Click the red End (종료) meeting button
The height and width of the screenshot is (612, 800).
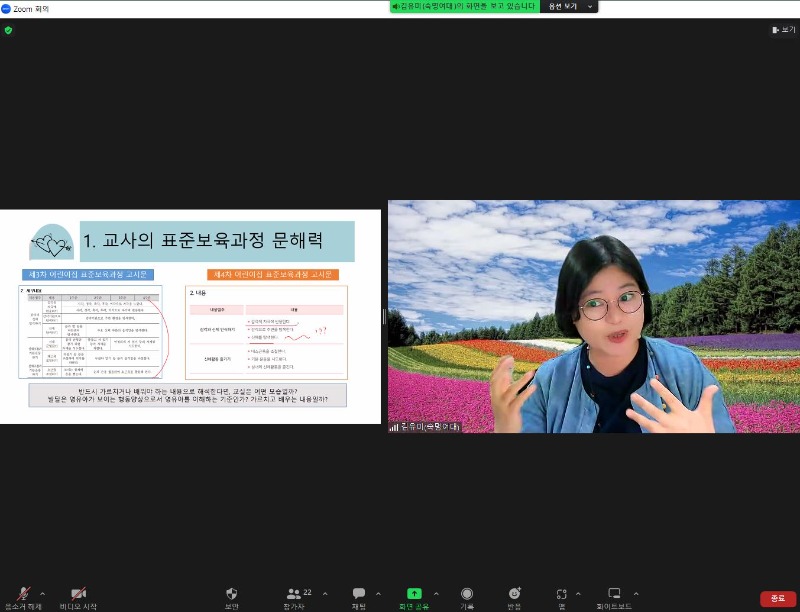point(778,598)
